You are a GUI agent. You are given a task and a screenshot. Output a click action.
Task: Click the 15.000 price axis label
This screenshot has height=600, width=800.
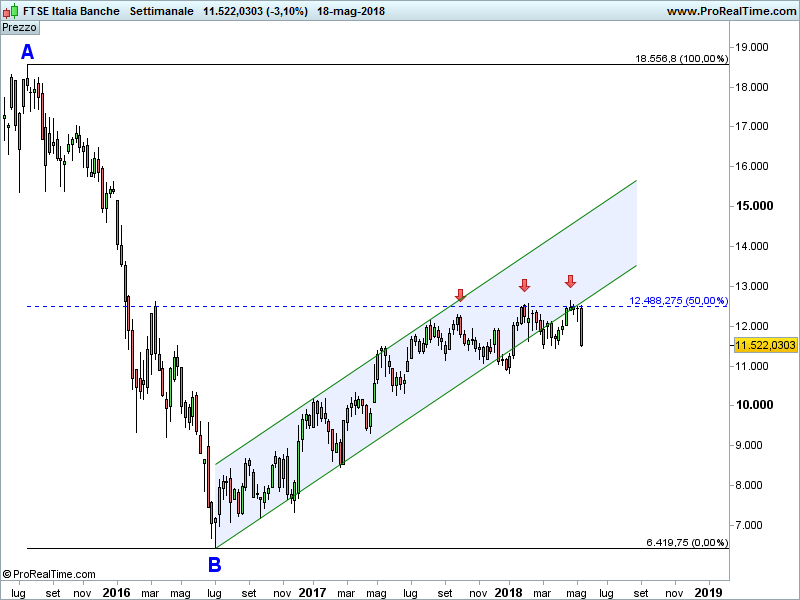(754, 206)
